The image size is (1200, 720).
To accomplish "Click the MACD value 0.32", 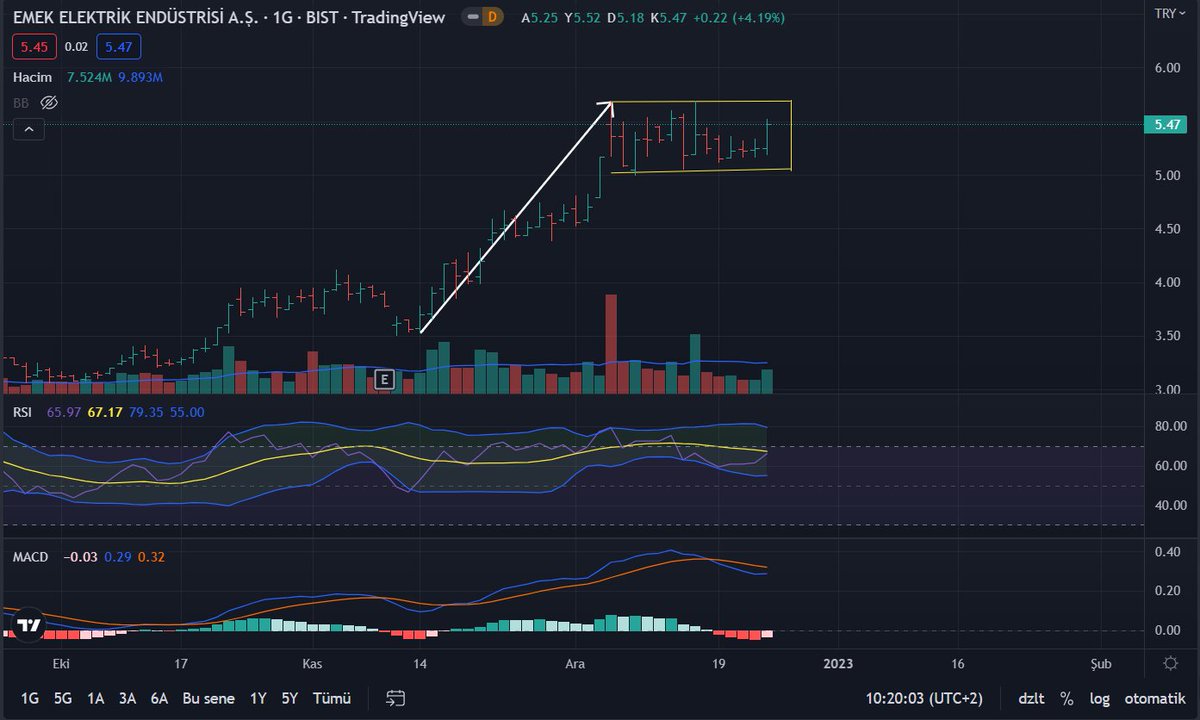I will coord(152,557).
